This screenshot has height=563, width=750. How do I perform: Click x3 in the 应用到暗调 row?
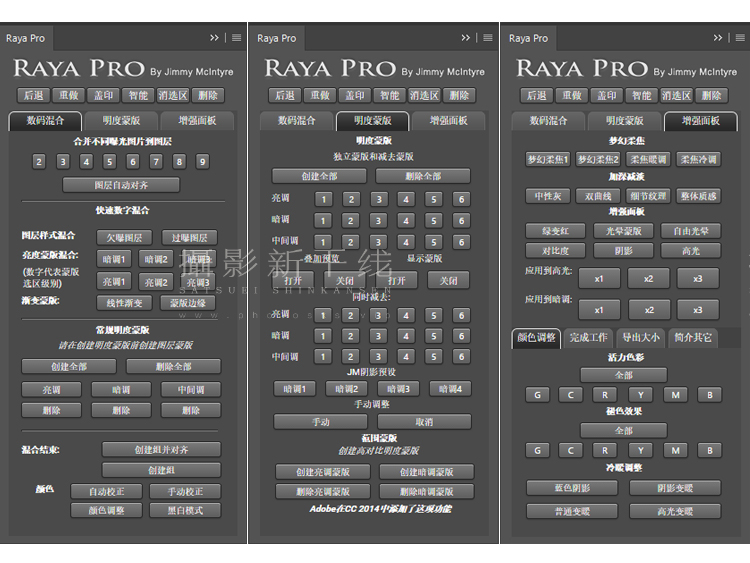tap(698, 310)
